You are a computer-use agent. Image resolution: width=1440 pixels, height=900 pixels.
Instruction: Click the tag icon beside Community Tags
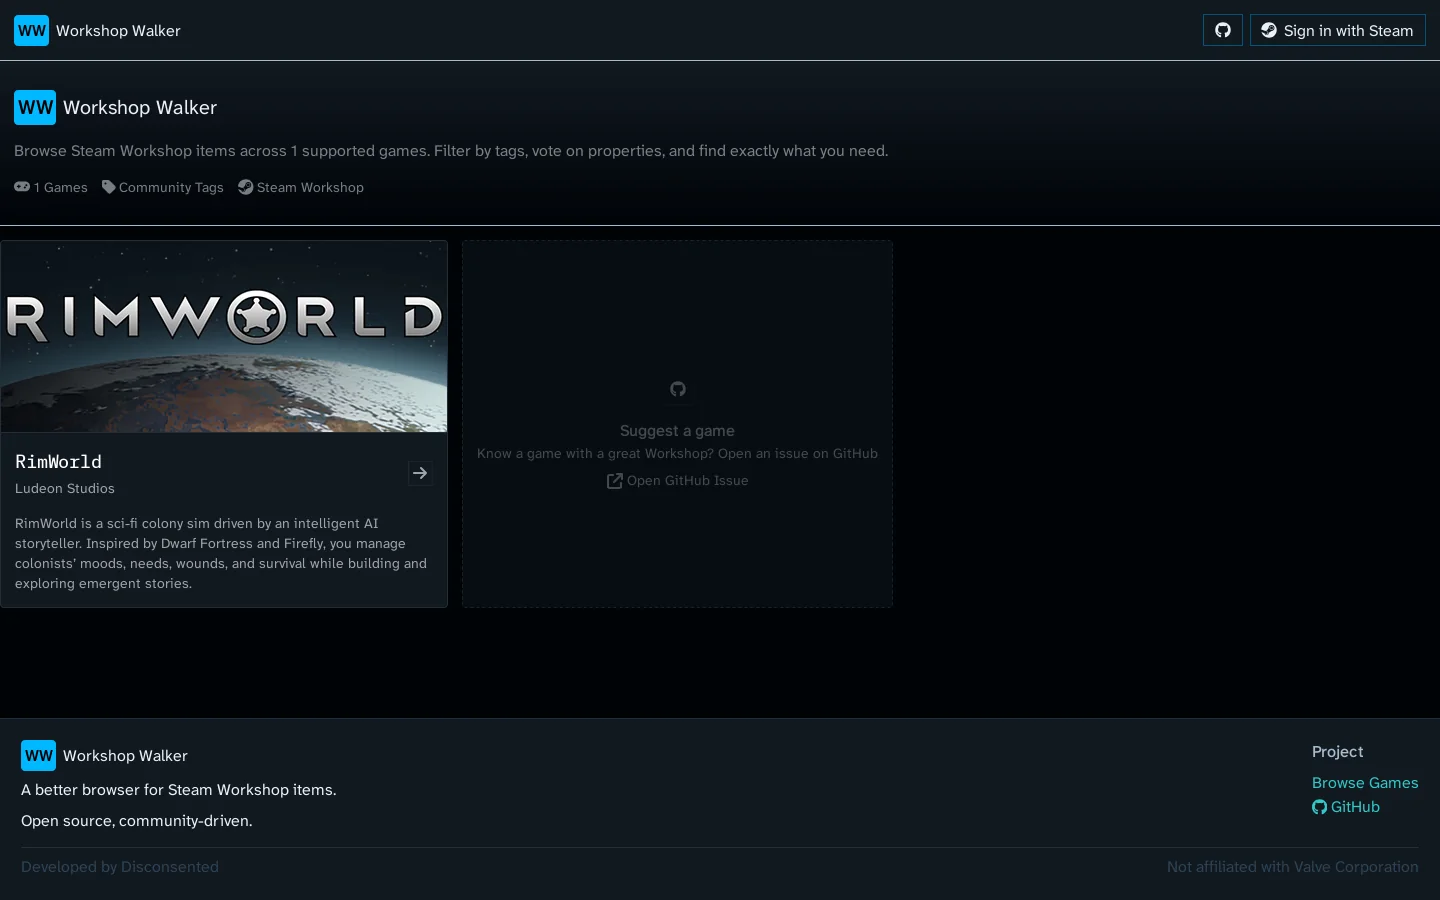108,187
